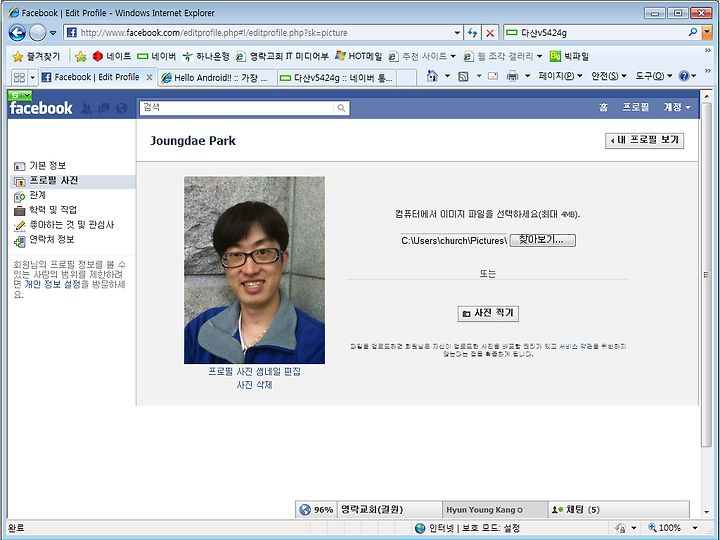Click the Print toolbar icon

(x=512, y=76)
